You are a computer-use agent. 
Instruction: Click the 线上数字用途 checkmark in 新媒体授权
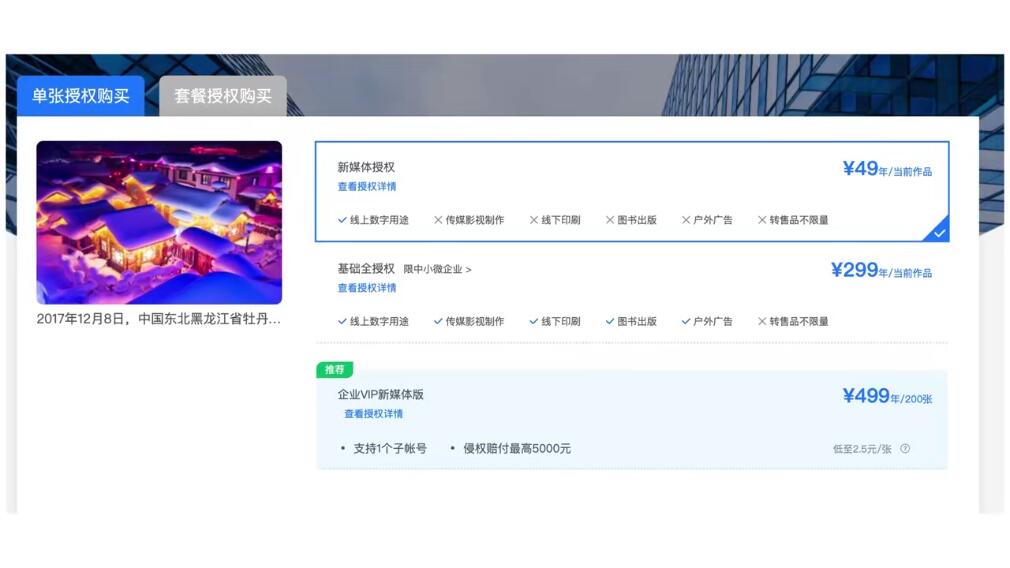pos(342,220)
